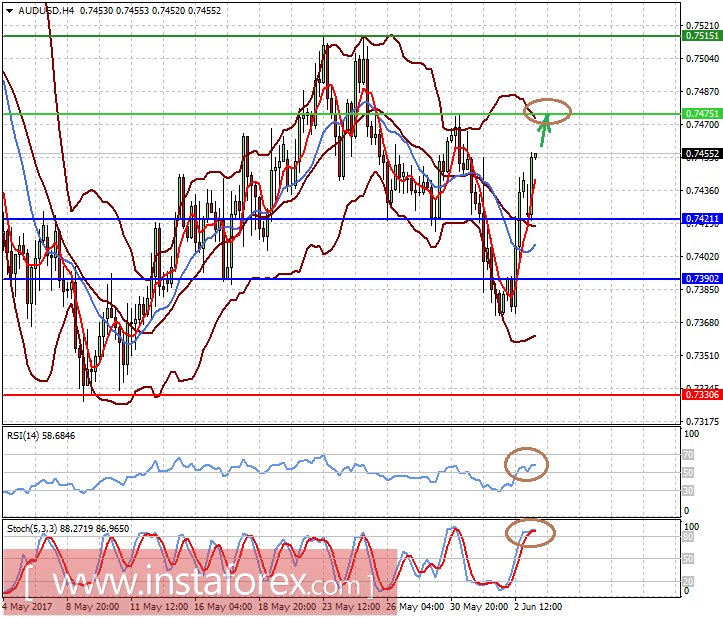Click the green upward arrow on chart

[545, 131]
